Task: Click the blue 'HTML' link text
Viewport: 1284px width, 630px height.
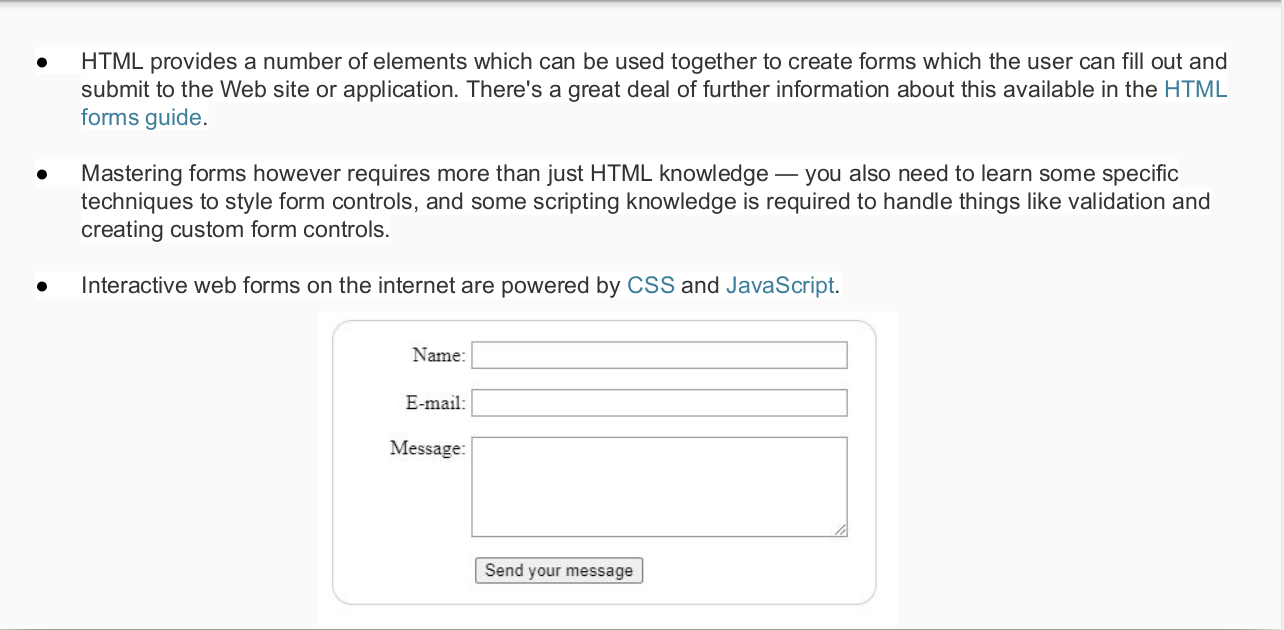Action: coord(1195,90)
